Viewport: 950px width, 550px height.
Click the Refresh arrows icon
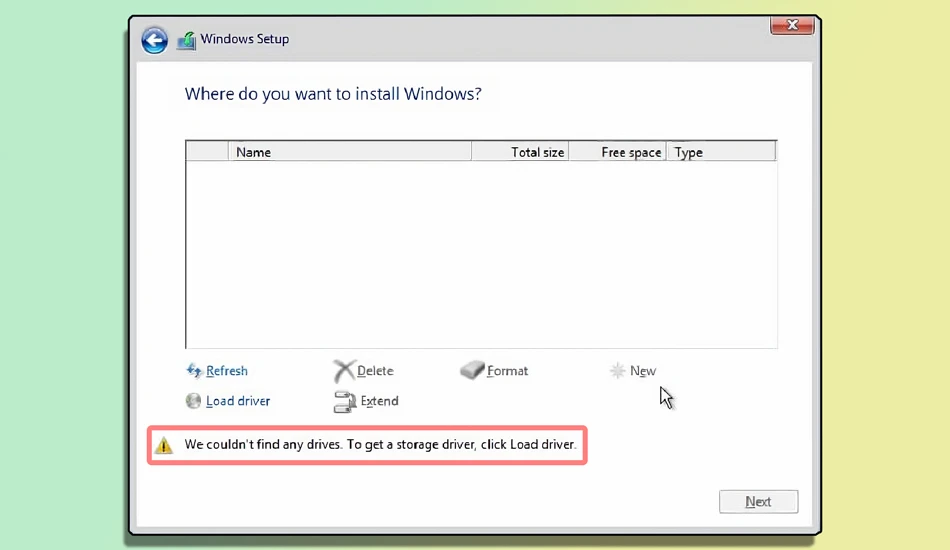tap(194, 370)
